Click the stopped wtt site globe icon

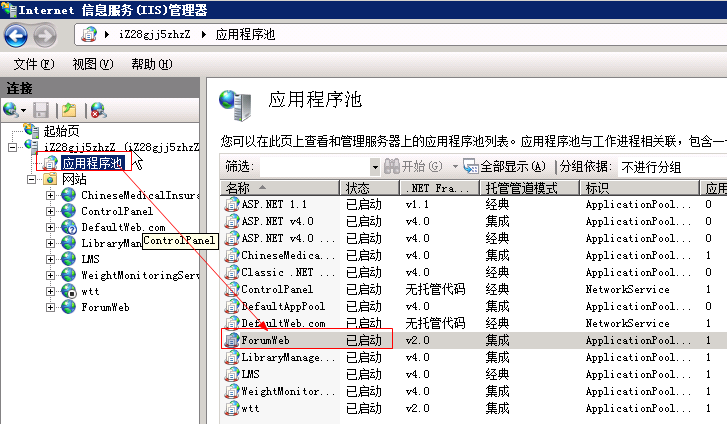coord(69,291)
